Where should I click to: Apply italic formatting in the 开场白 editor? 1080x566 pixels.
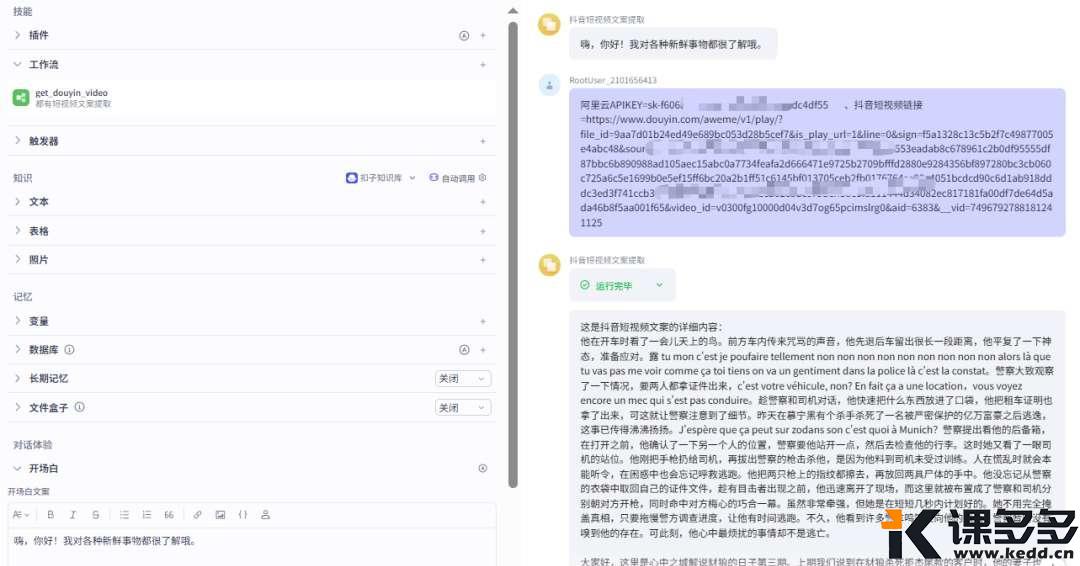coord(72,514)
